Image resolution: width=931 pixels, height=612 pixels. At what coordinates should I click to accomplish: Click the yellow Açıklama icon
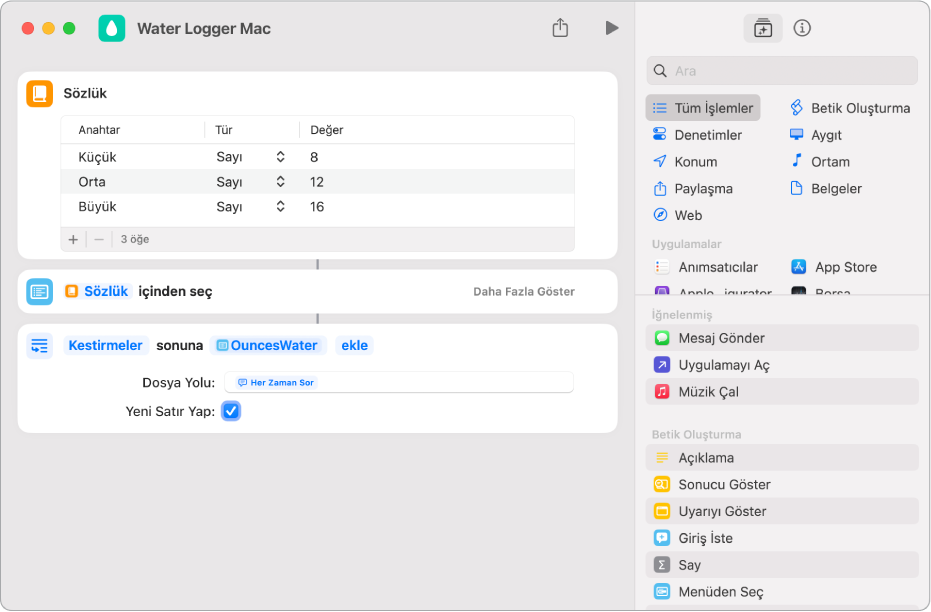(661, 458)
